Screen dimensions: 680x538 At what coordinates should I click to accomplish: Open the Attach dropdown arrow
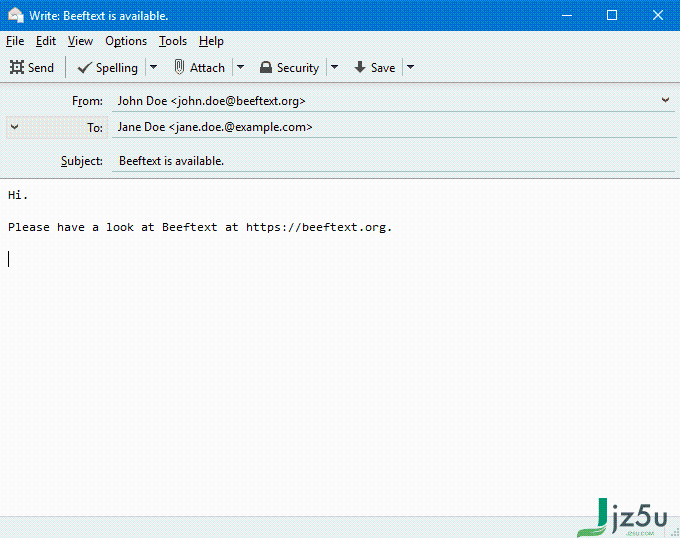click(x=241, y=67)
